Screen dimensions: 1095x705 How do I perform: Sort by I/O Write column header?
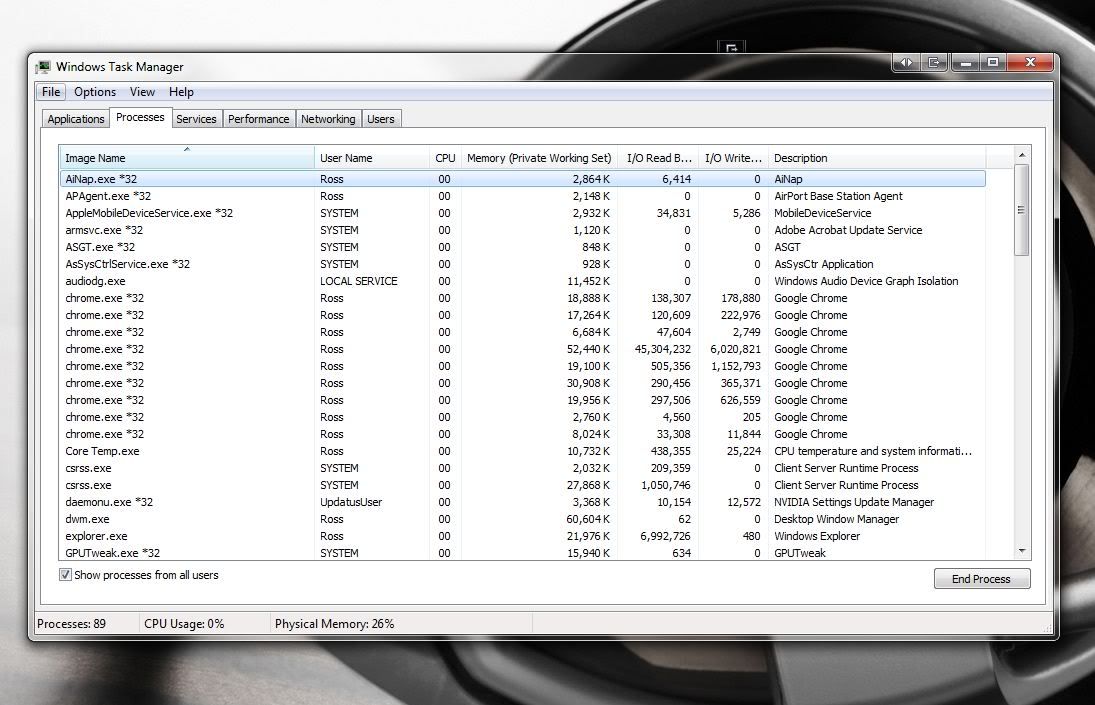click(x=733, y=158)
